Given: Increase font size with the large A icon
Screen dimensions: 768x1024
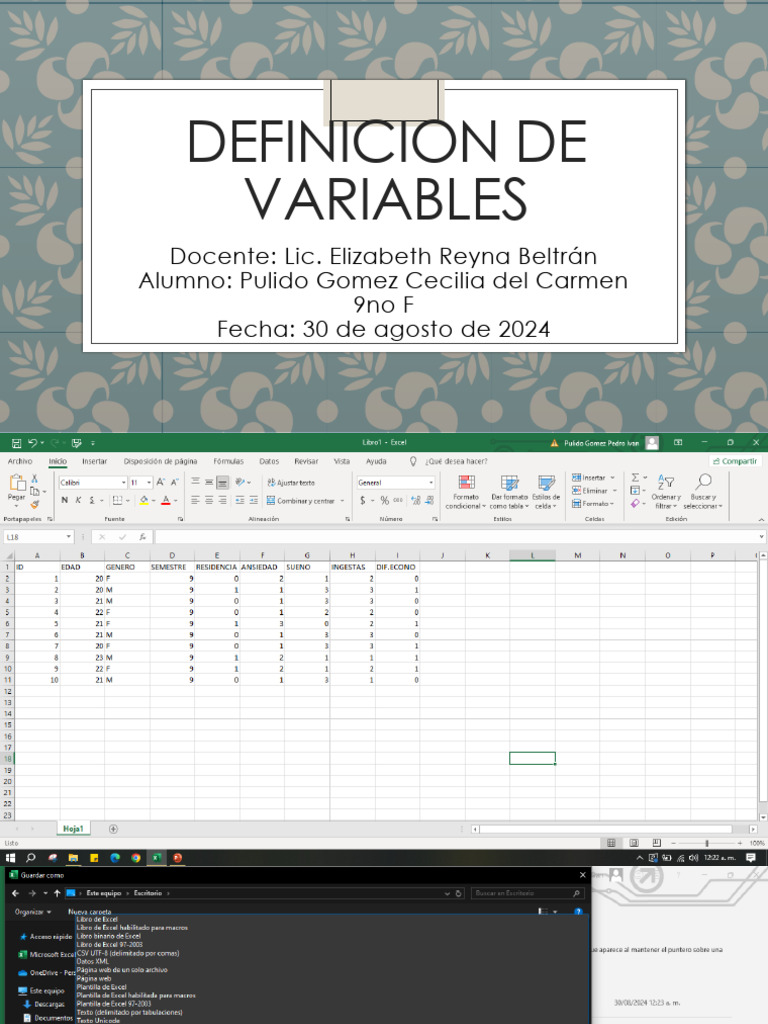Looking at the screenshot, I should pyautogui.click(x=161, y=482).
